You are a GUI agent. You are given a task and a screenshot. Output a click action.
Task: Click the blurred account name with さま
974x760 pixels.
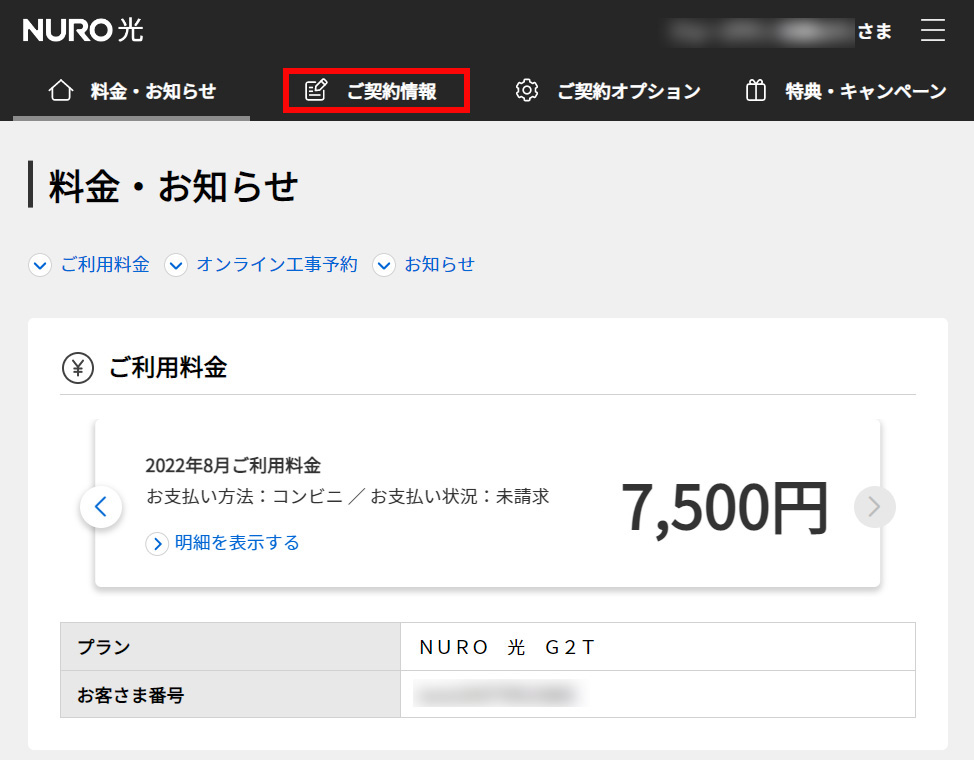point(778,31)
